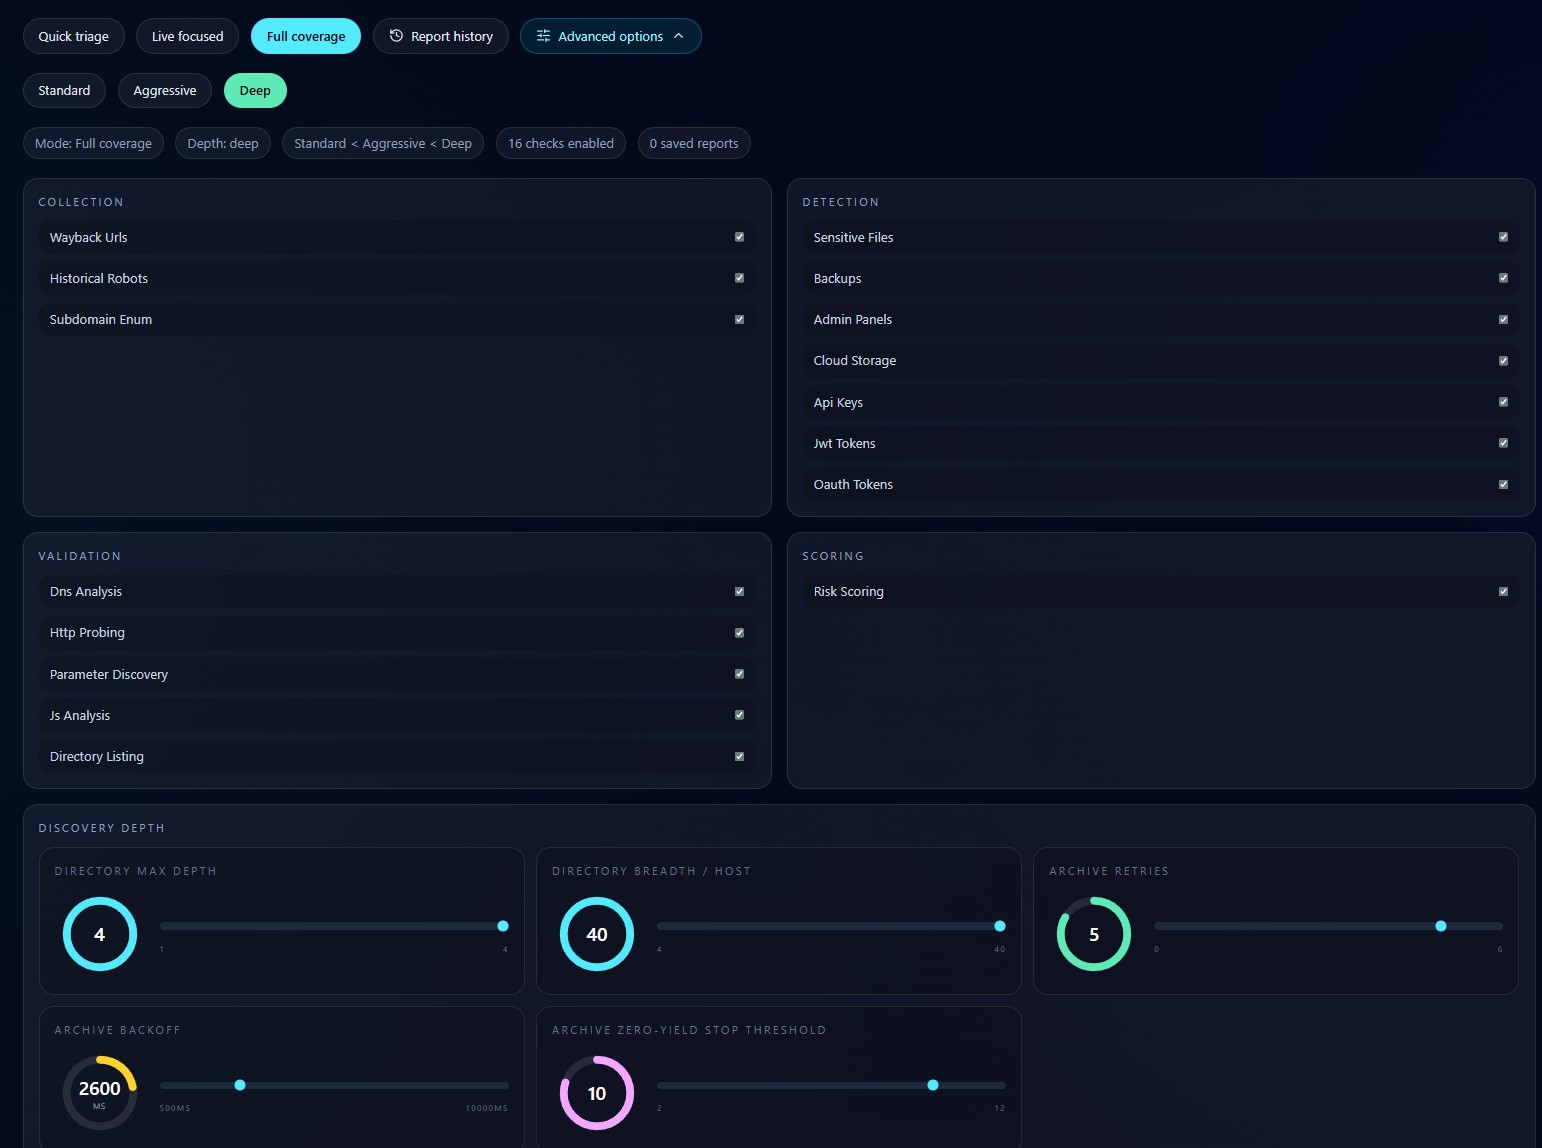Uncheck Cloud Storage detection

click(1502, 360)
